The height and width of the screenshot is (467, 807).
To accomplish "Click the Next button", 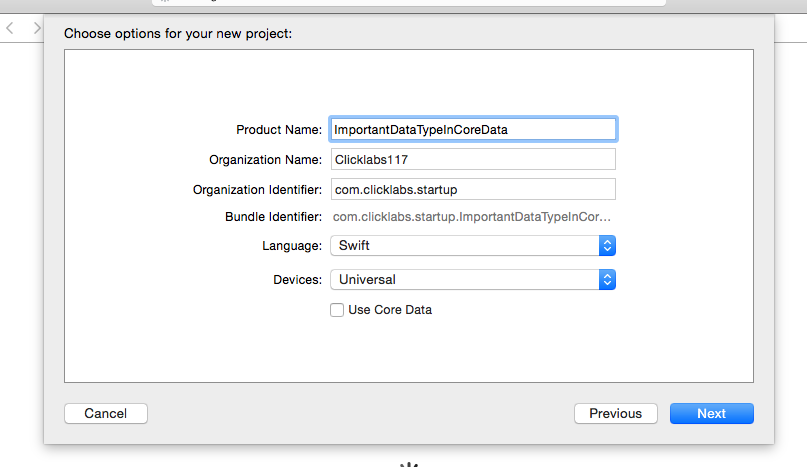I will [711, 413].
